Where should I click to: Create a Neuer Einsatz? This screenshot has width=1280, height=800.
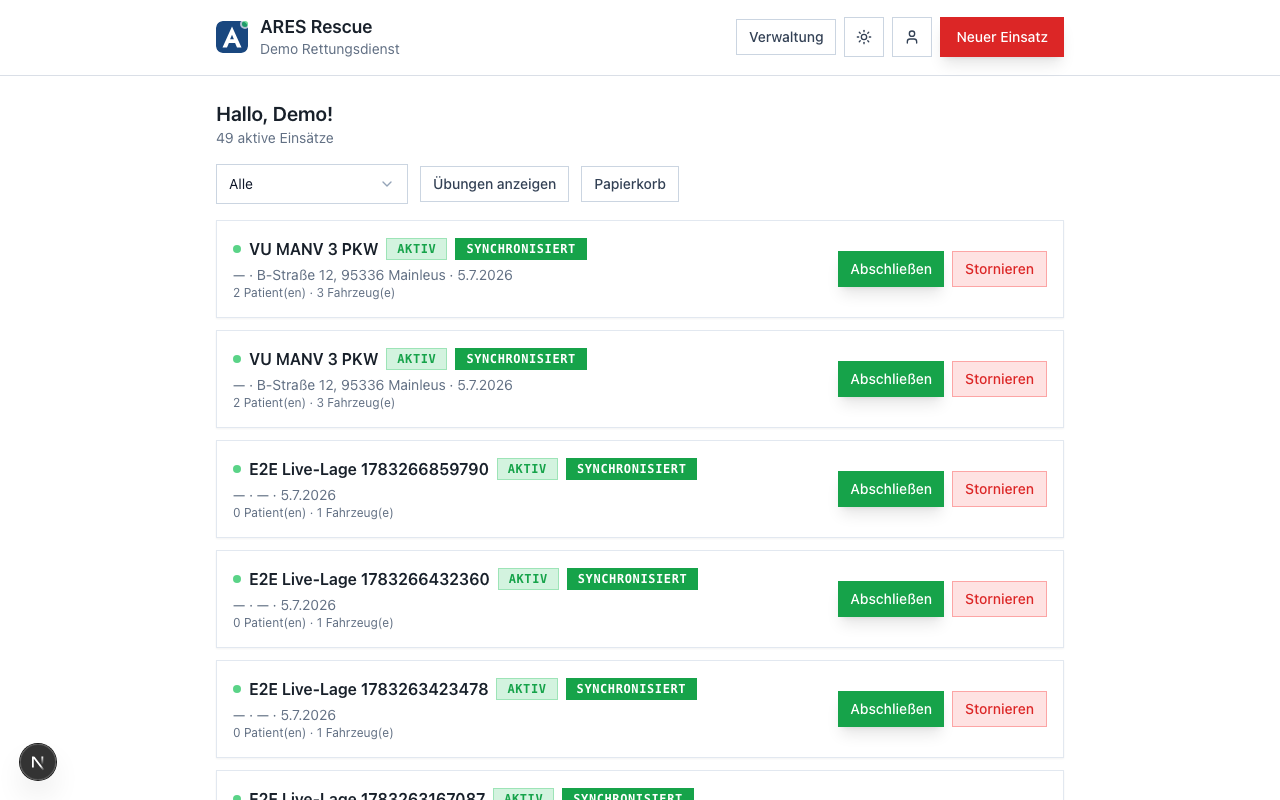click(x=1002, y=37)
